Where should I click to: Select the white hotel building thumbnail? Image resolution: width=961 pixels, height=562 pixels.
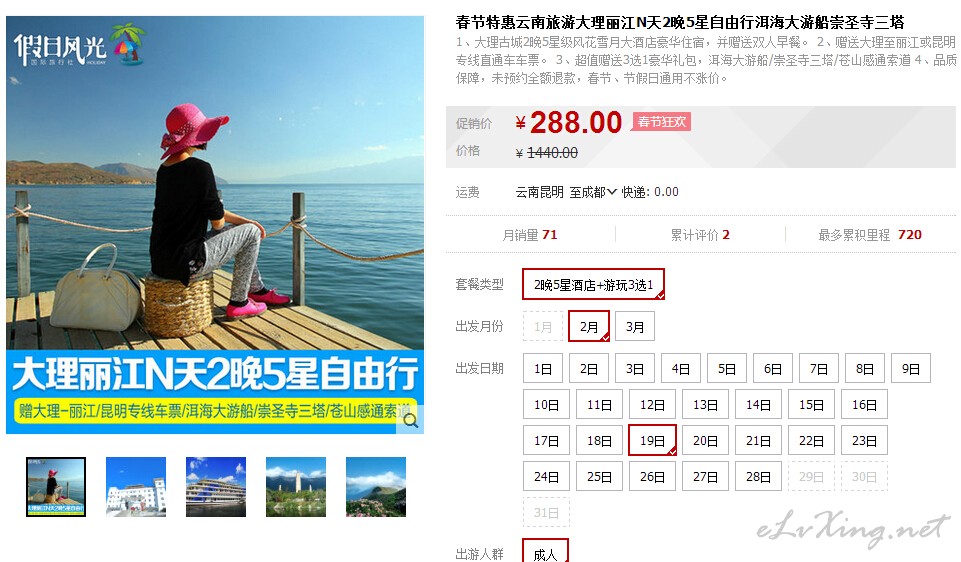click(x=136, y=487)
